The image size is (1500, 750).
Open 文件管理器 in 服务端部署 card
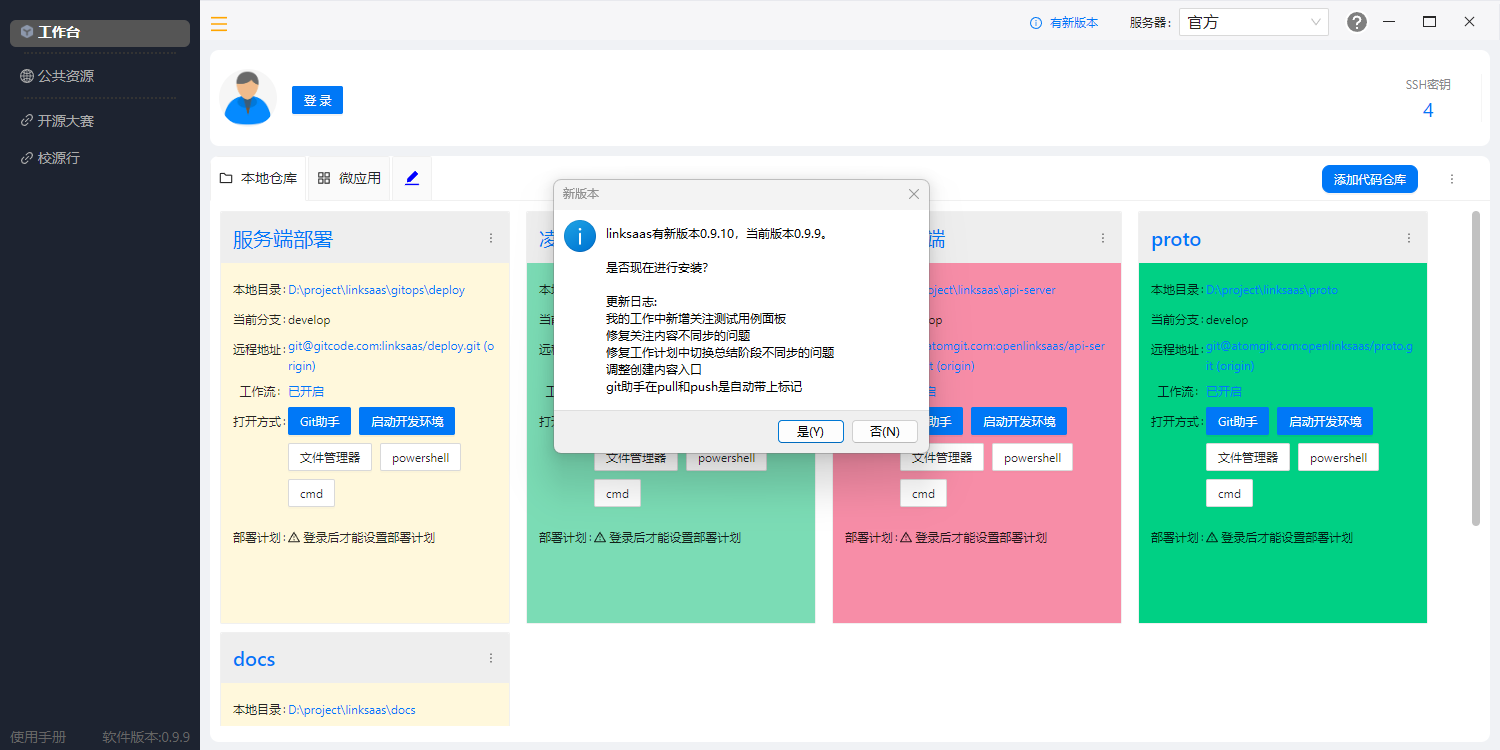click(x=330, y=457)
